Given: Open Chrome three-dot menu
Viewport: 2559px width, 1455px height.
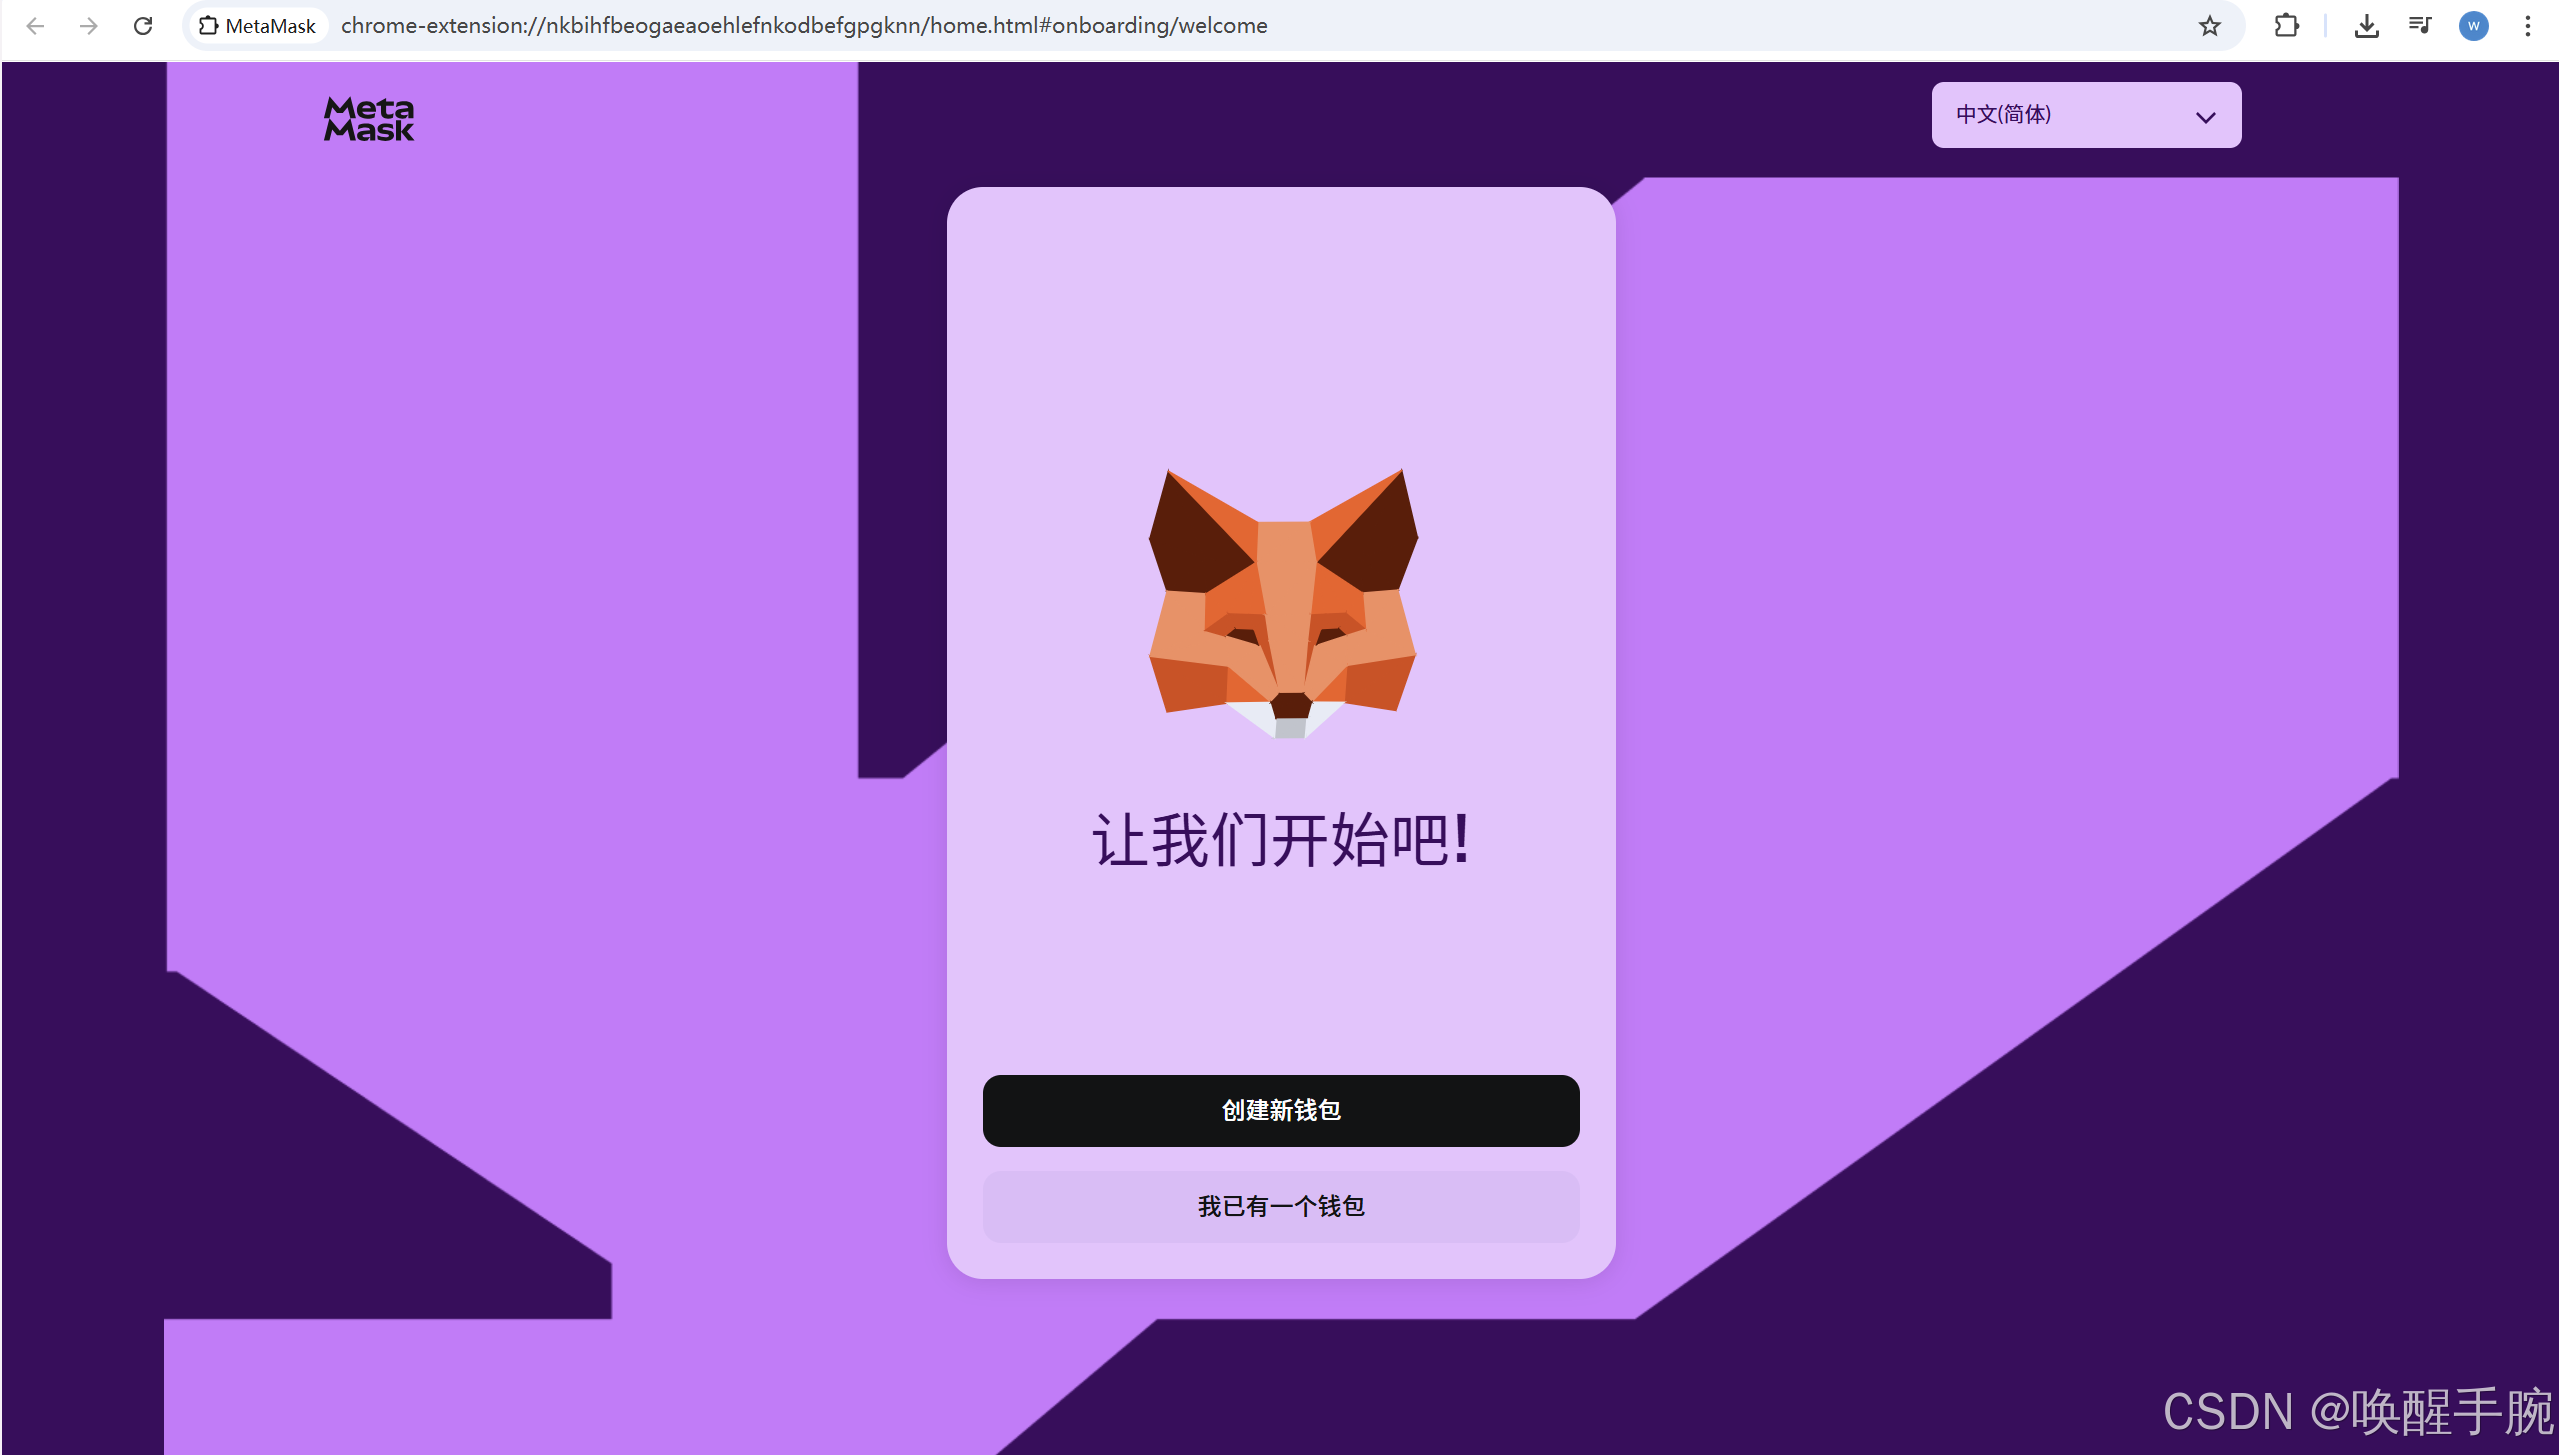Looking at the screenshot, I should click(2528, 26).
